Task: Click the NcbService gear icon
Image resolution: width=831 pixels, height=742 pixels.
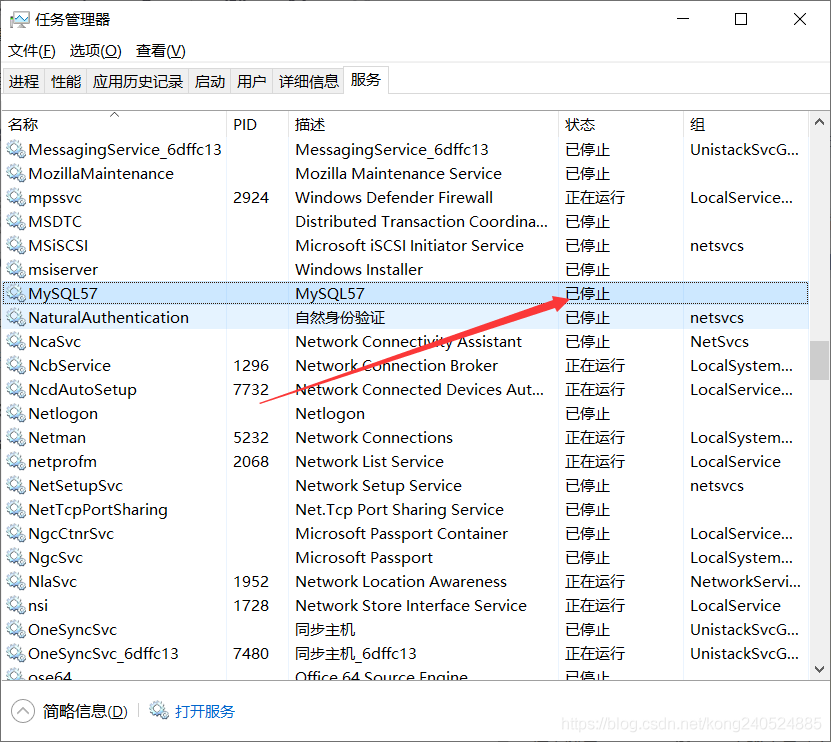Action: pos(16,365)
